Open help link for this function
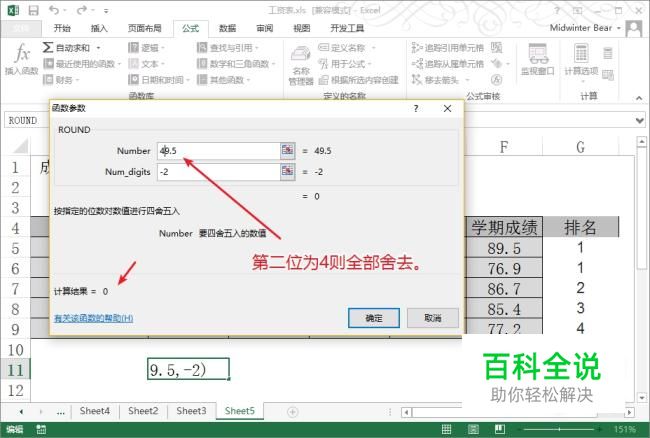This screenshot has width=650, height=438. coord(94,318)
